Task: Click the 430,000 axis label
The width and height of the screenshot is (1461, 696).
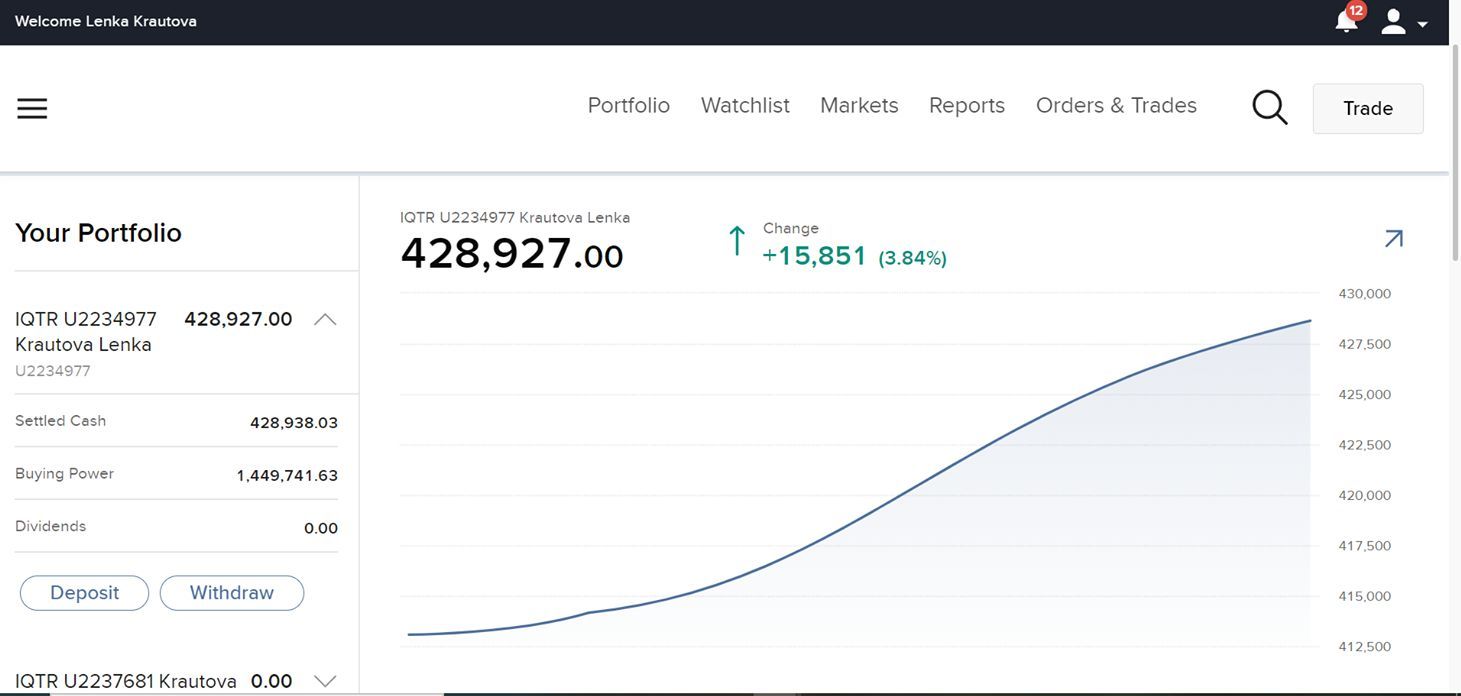Action: [1364, 294]
